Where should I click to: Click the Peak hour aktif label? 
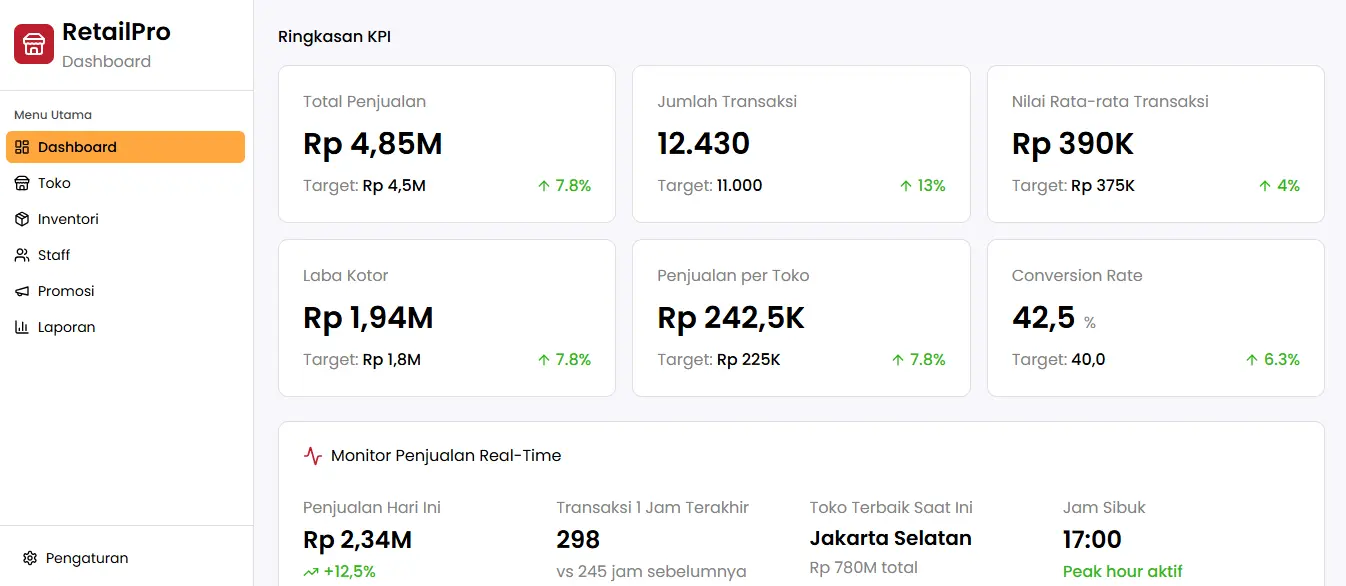click(1123, 571)
